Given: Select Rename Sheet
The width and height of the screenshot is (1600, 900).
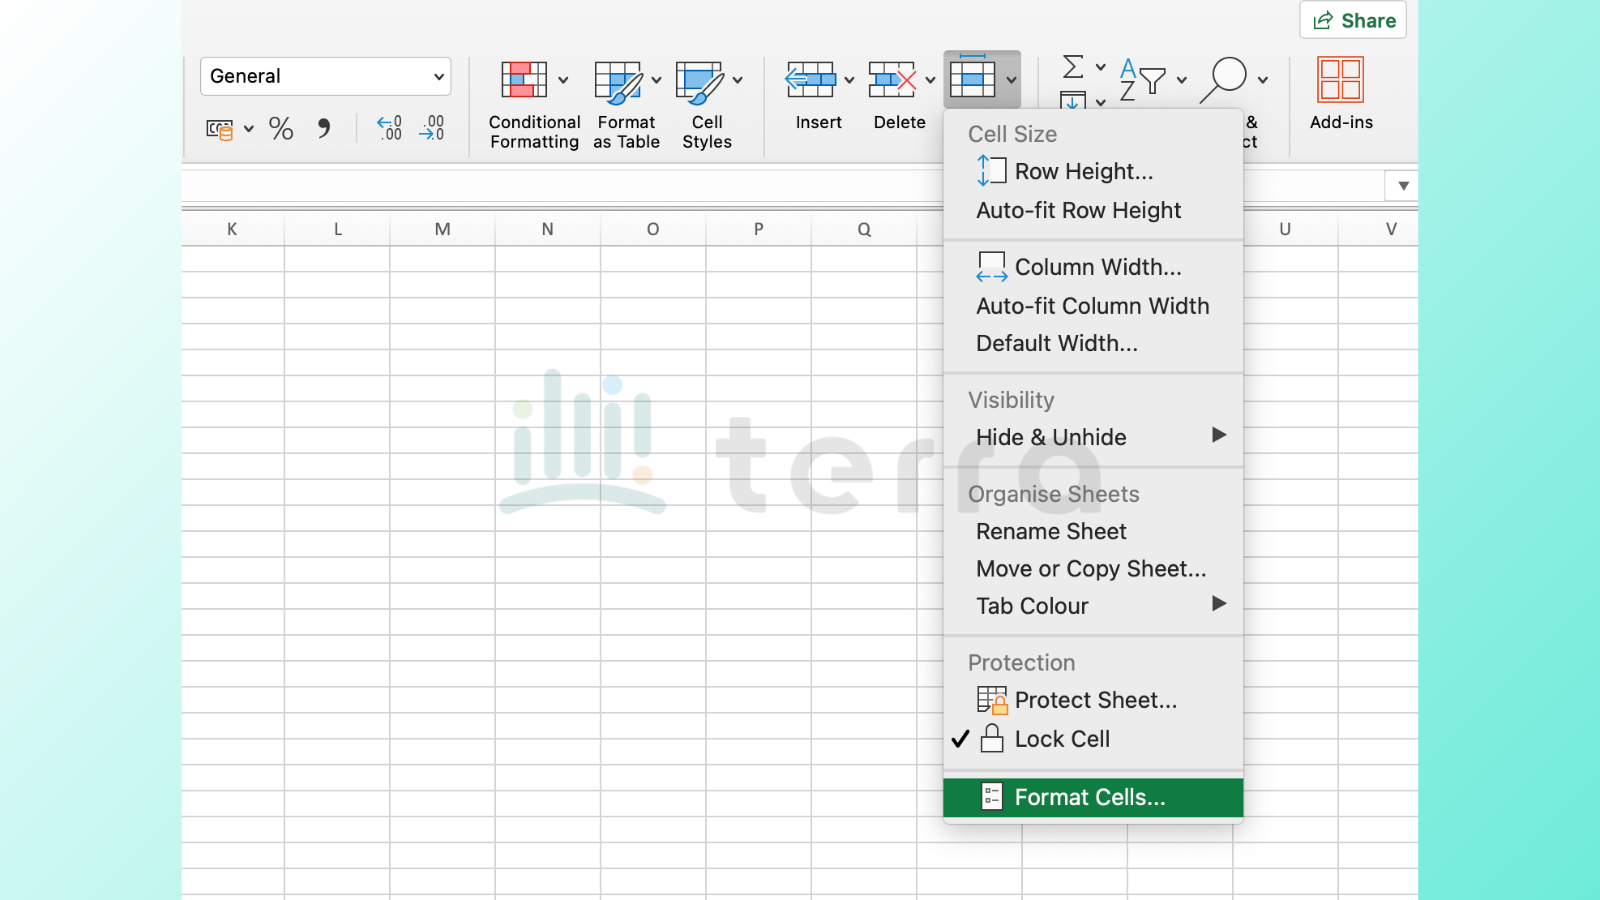Looking at the screenshot, I should [x=1093, y=531].
